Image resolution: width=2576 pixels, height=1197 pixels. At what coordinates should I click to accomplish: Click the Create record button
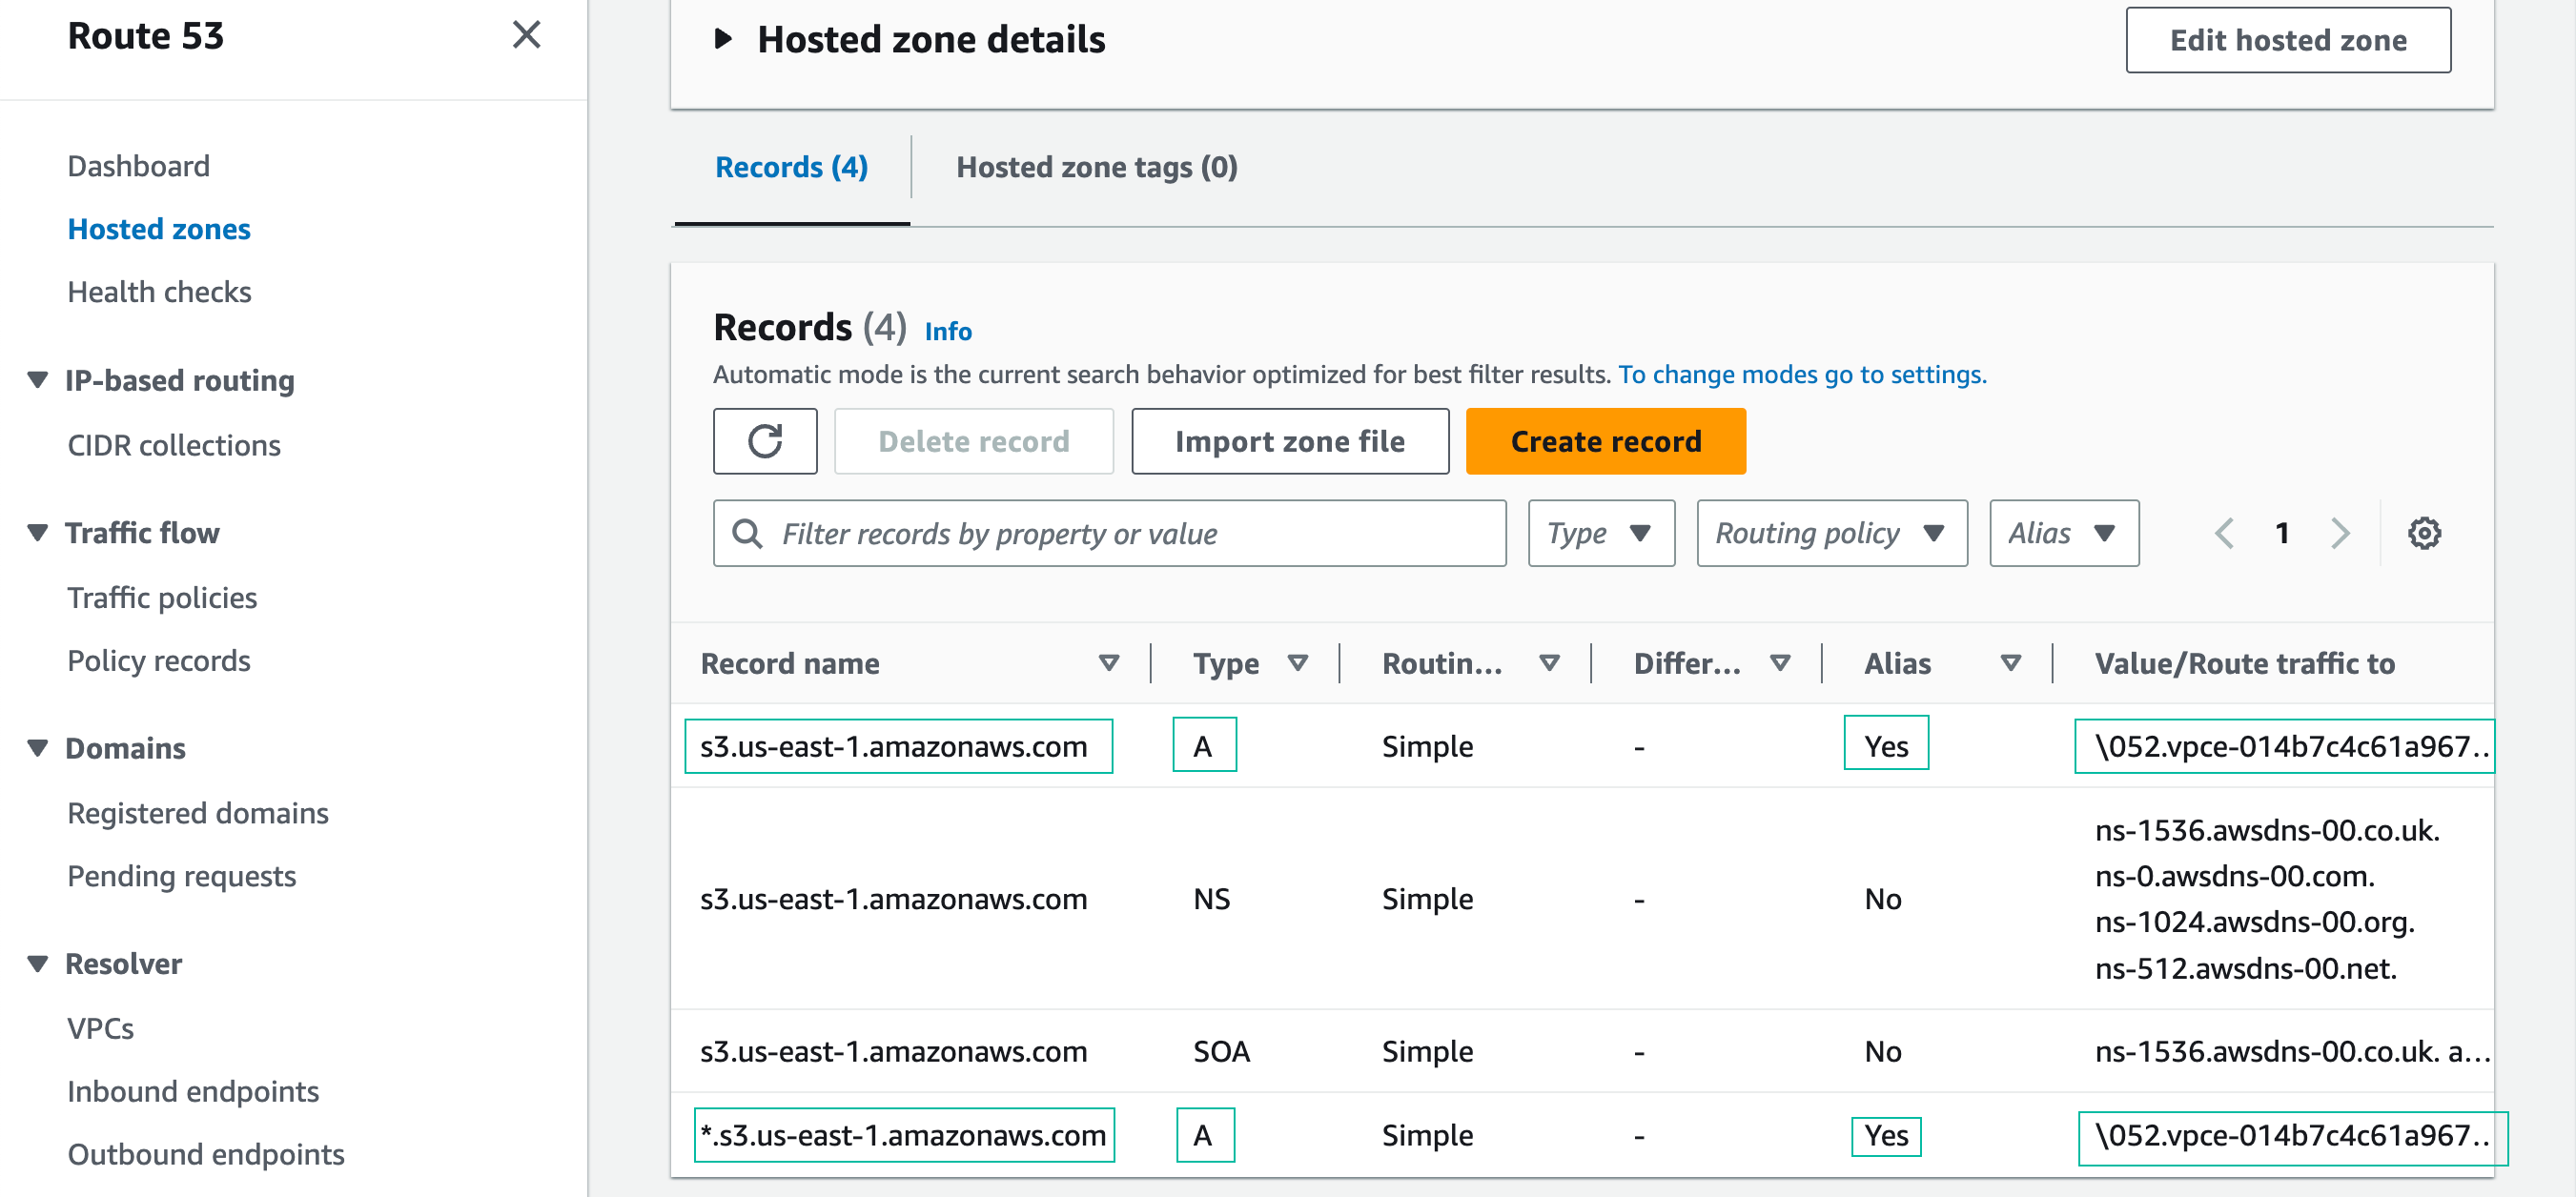pyautogui.click(x=1605, y=441)
